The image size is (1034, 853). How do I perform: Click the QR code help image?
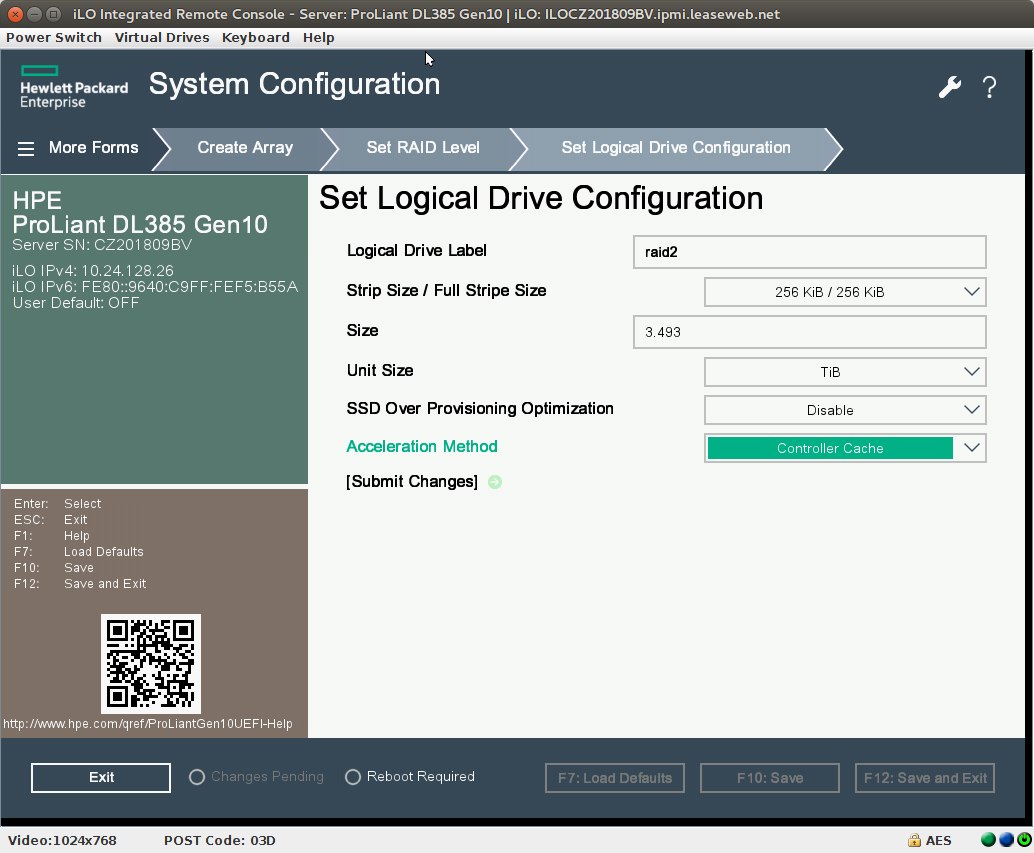pyautogui.click(x=150, y=664)
